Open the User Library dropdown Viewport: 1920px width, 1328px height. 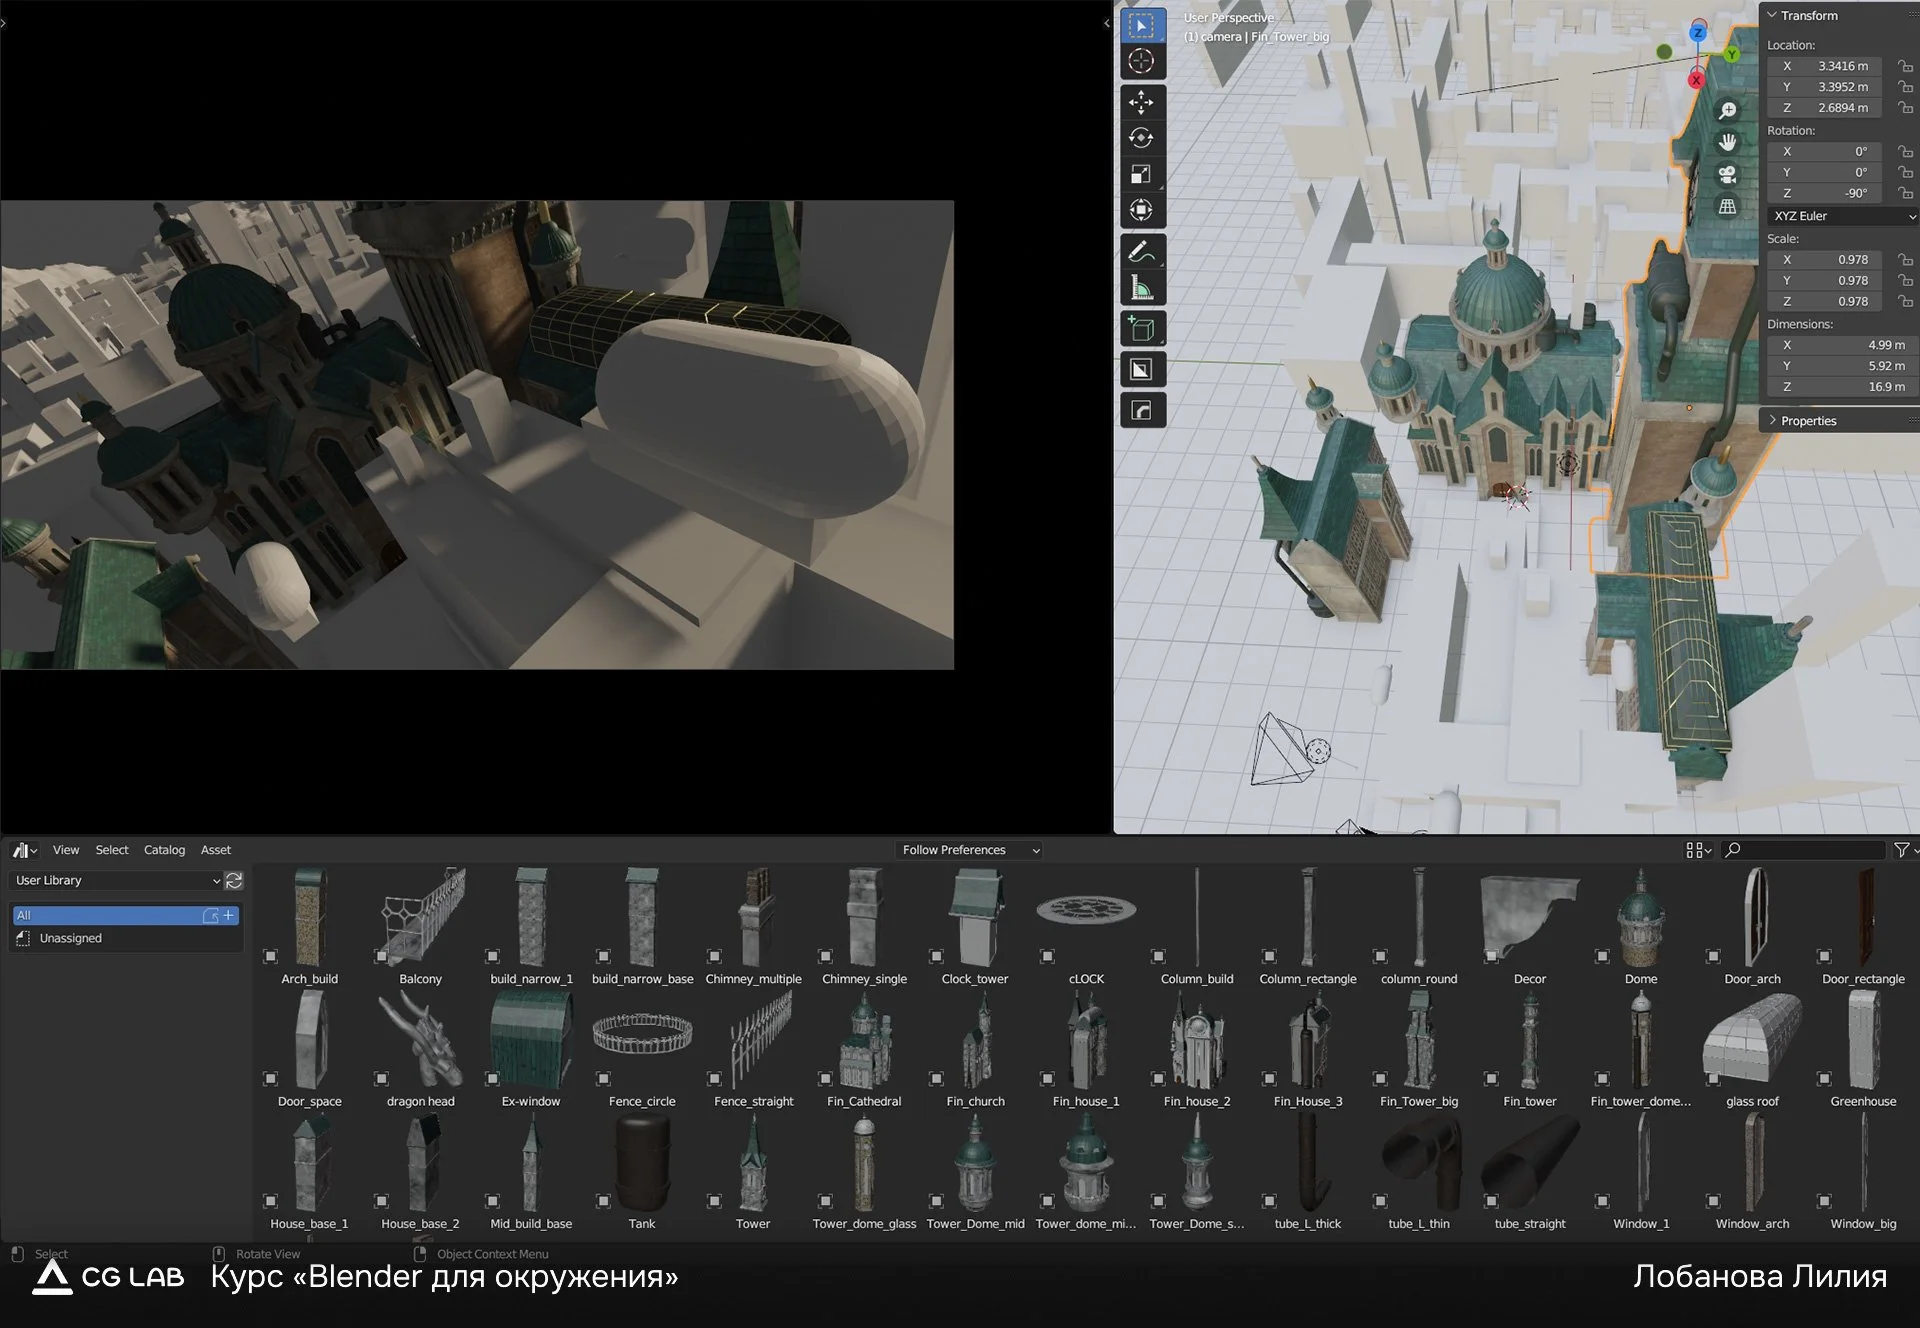[x=116, y=881]
